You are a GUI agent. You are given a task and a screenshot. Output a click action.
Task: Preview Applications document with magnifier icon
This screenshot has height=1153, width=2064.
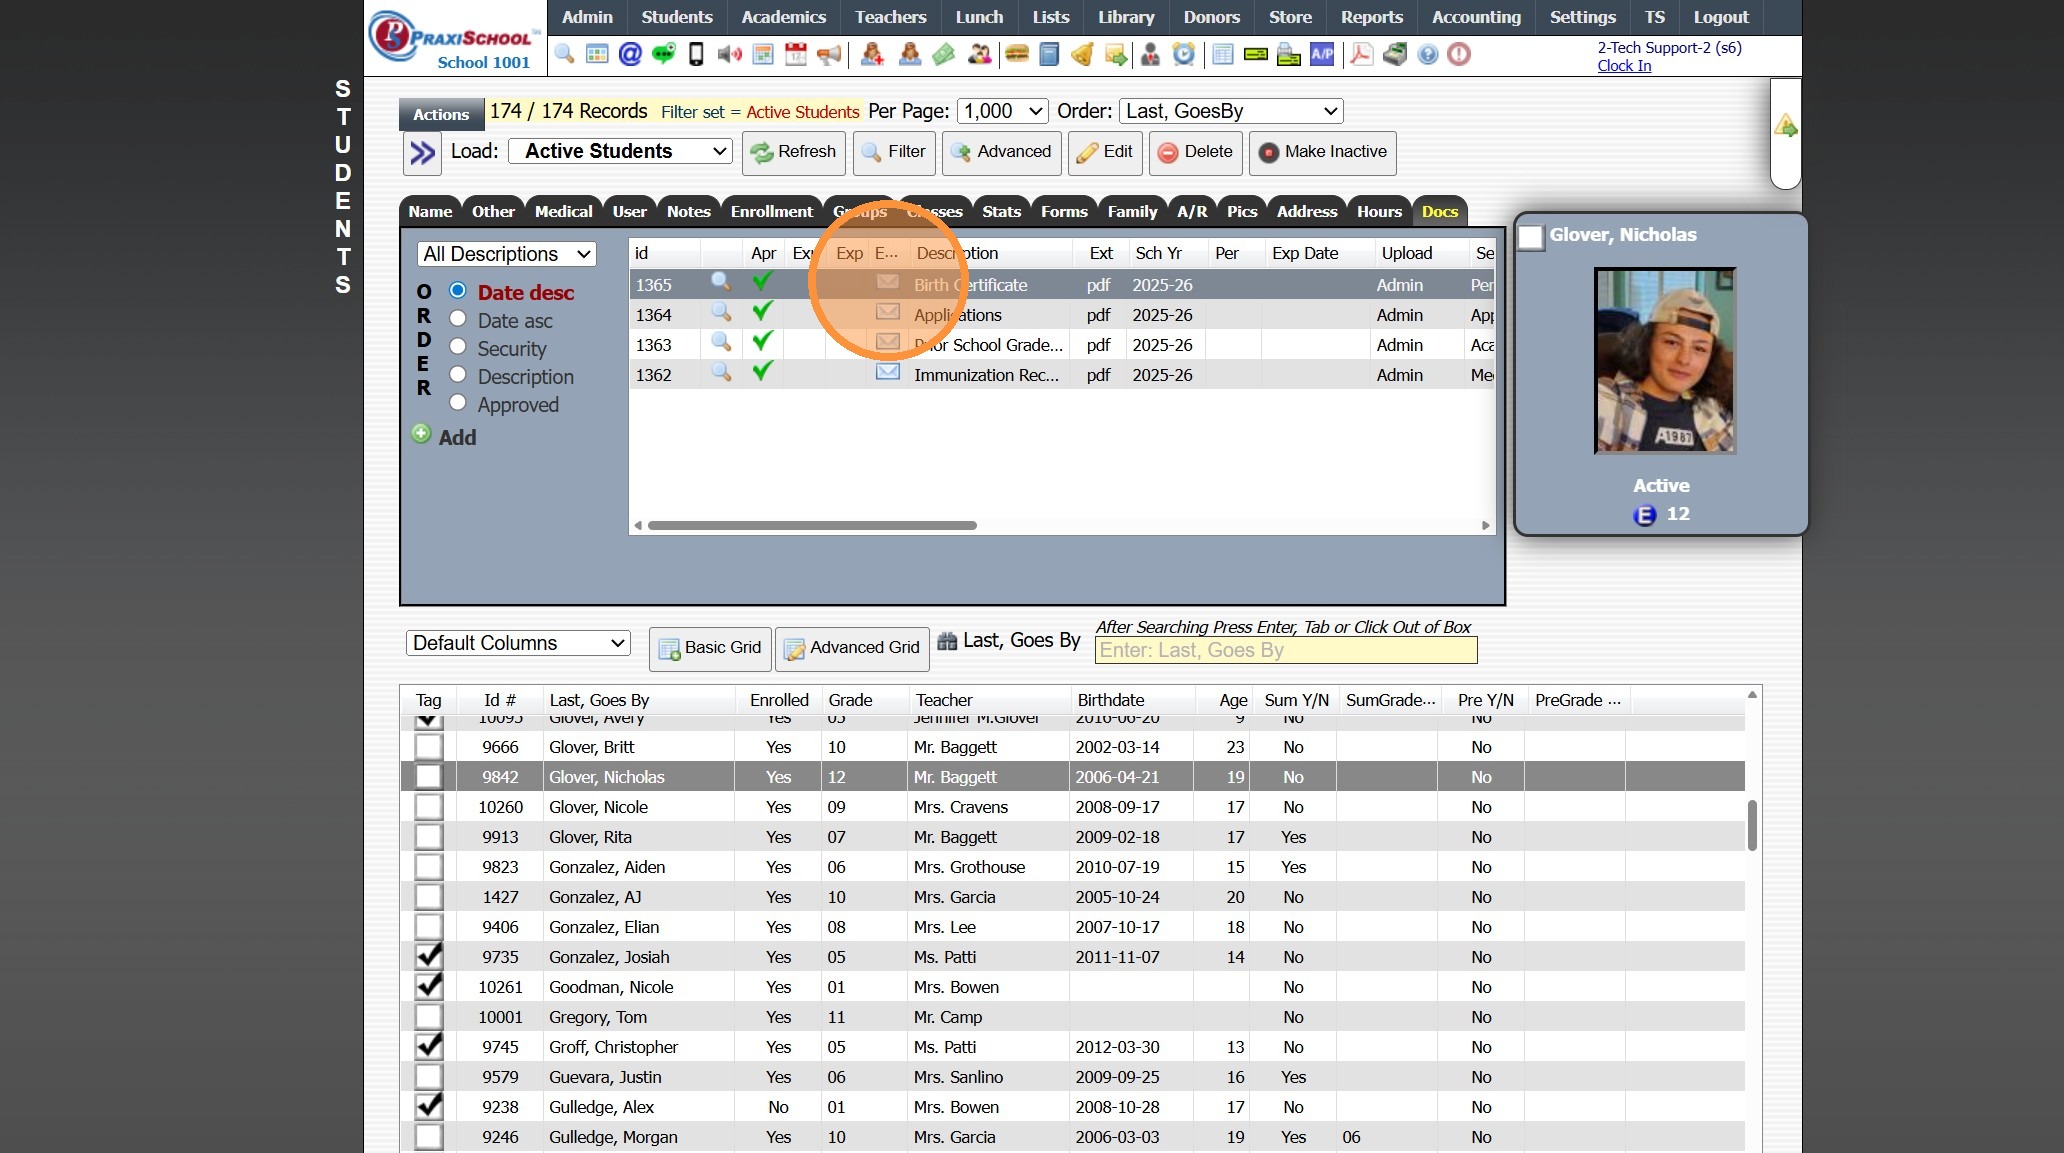coord(720,313)
